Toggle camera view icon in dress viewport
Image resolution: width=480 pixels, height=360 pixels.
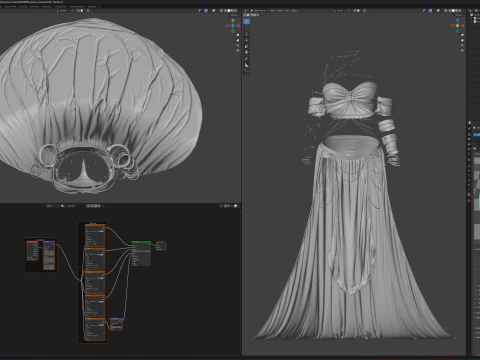tap(462, 45)
